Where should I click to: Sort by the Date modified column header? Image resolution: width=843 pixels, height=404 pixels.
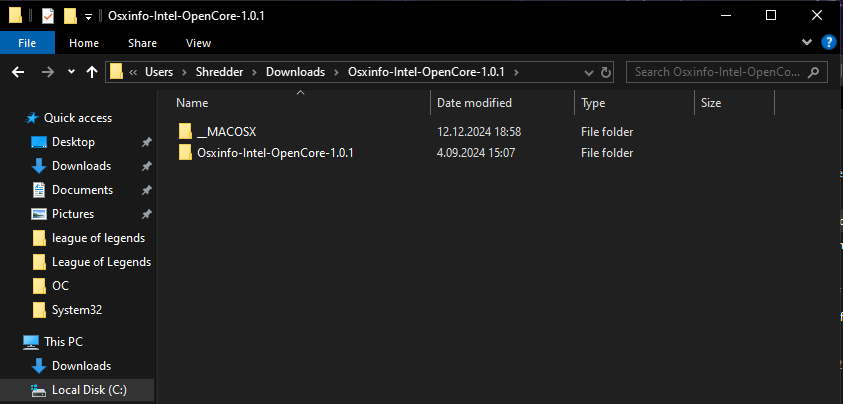(x=474, y=103)
